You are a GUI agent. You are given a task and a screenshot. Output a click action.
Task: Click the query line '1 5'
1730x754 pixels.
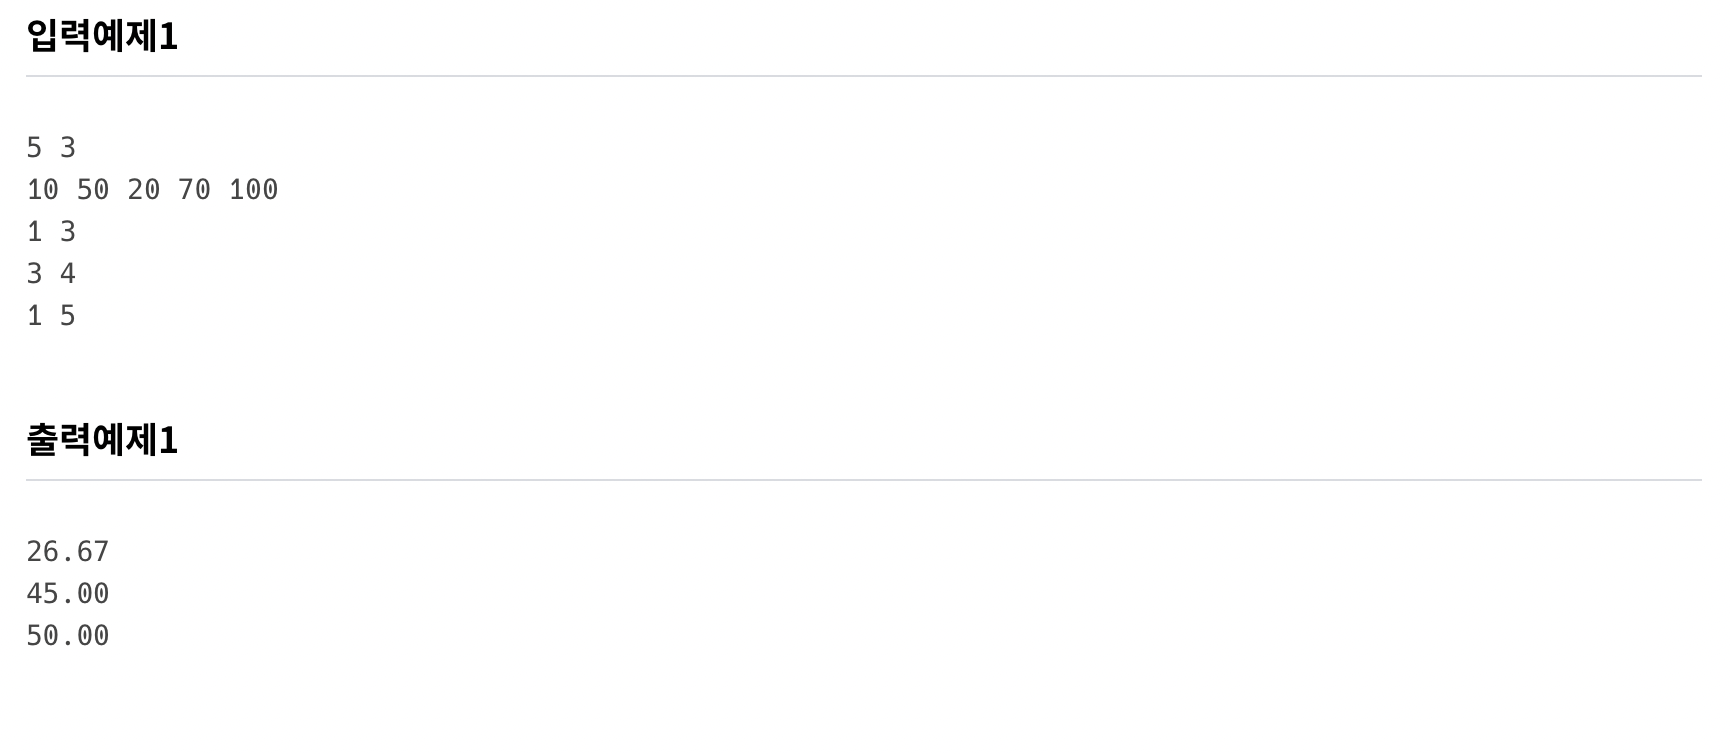coord(51,316)
